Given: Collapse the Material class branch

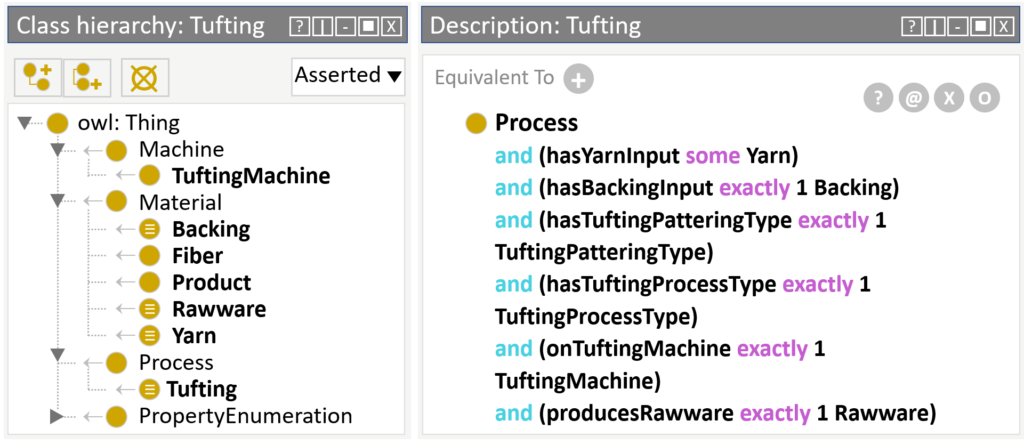Looking at the screenshot, I should click(57, 203).
